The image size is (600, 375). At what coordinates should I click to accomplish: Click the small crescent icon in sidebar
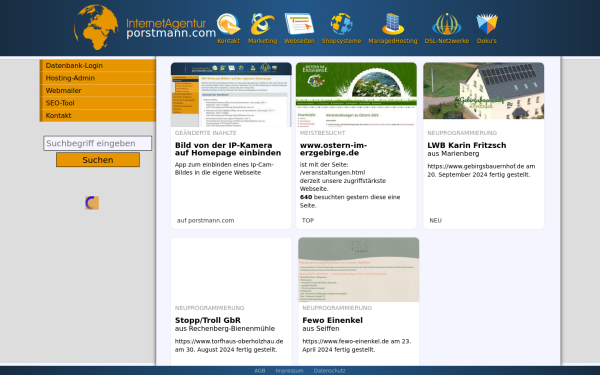(92, 203)
